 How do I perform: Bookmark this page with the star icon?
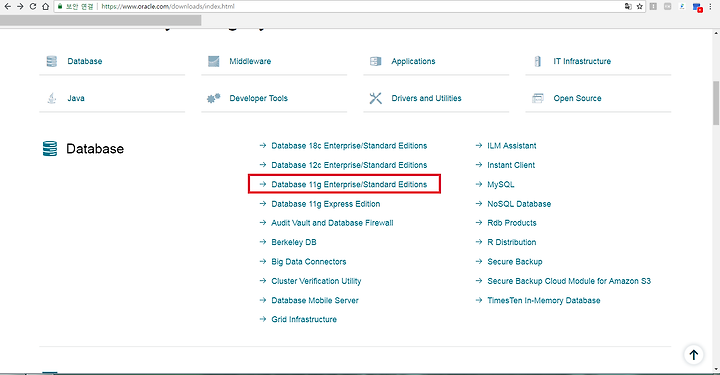[x=640, y=6]
